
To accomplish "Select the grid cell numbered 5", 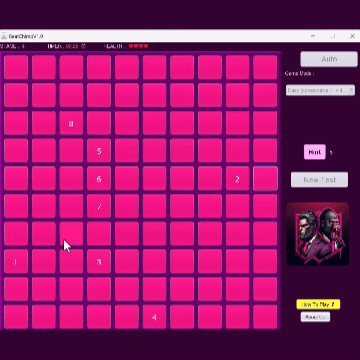I will (x=99, y=151).
